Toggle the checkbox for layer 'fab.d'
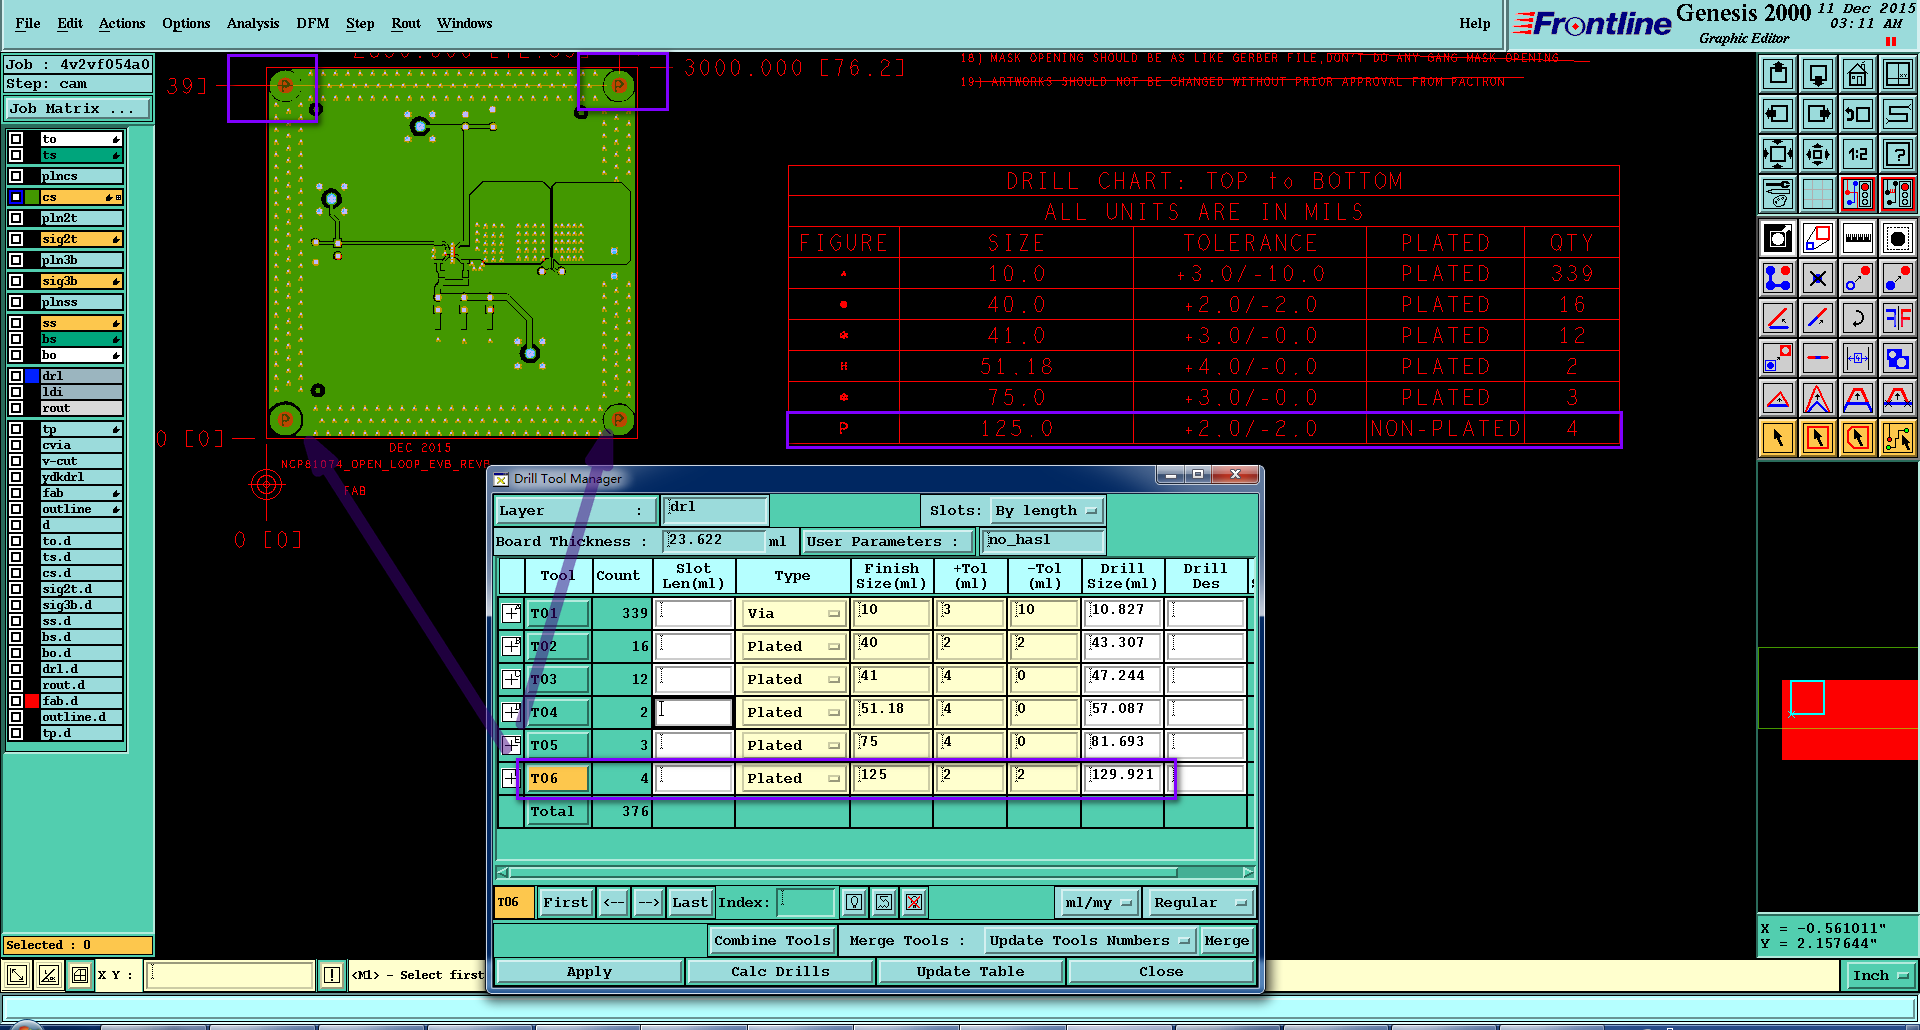 pos(16,701)
